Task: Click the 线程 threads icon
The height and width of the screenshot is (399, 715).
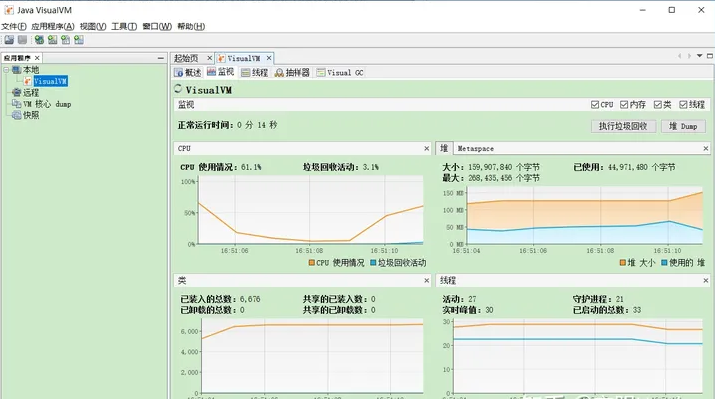Action: point(246,73)
